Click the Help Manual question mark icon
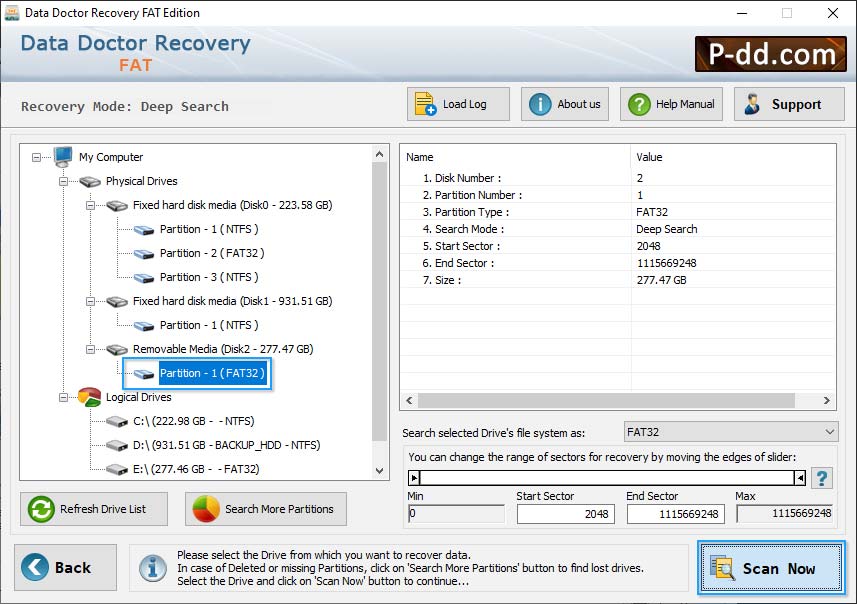 point(639,104)
